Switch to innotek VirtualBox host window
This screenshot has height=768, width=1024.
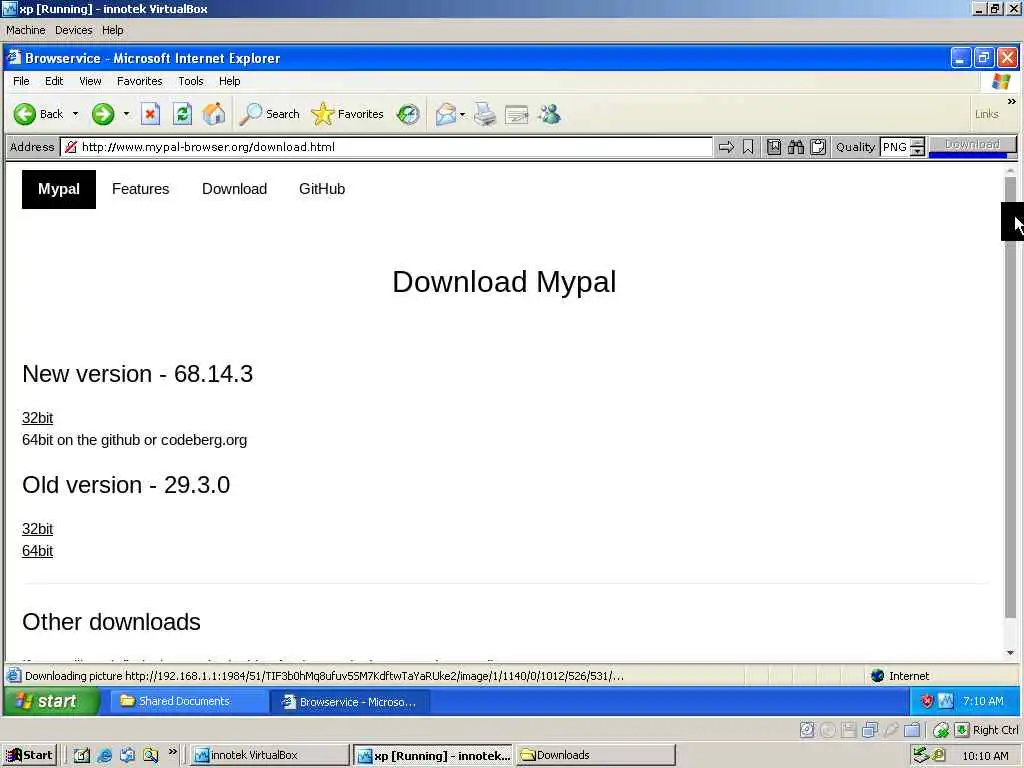(x=269, y=755)
